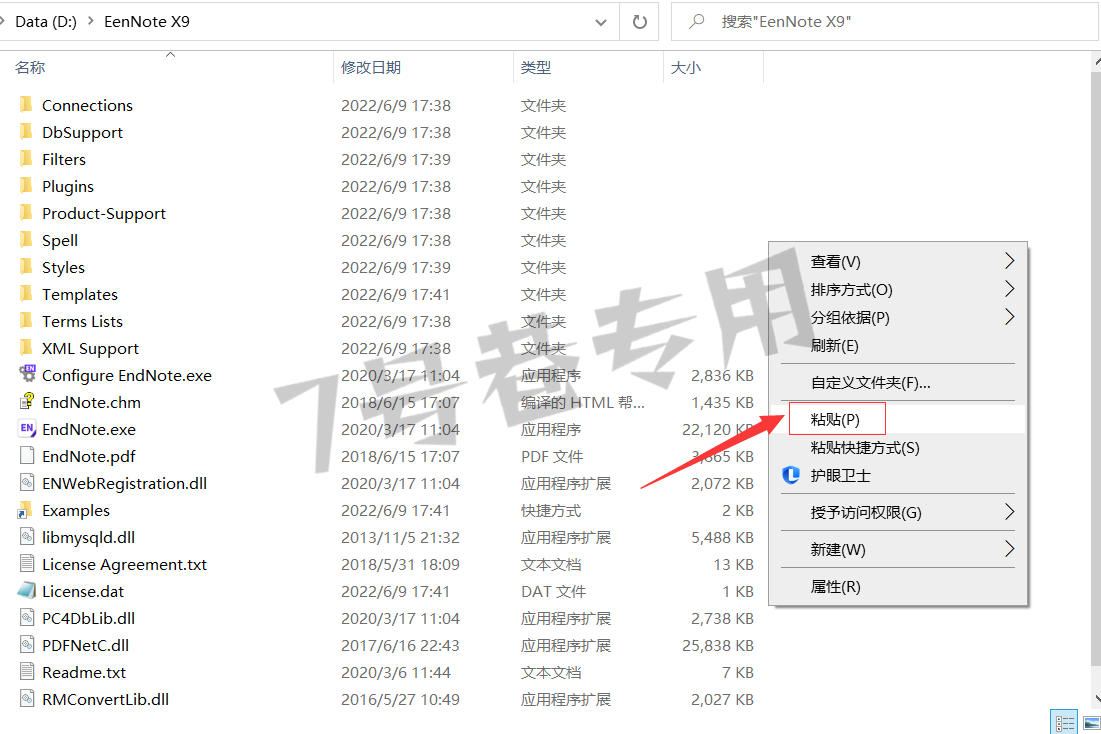The width and height of the screenshot is (1101, 734).
Task: Sort by 名称 column header
Action: tap(29, 67)
